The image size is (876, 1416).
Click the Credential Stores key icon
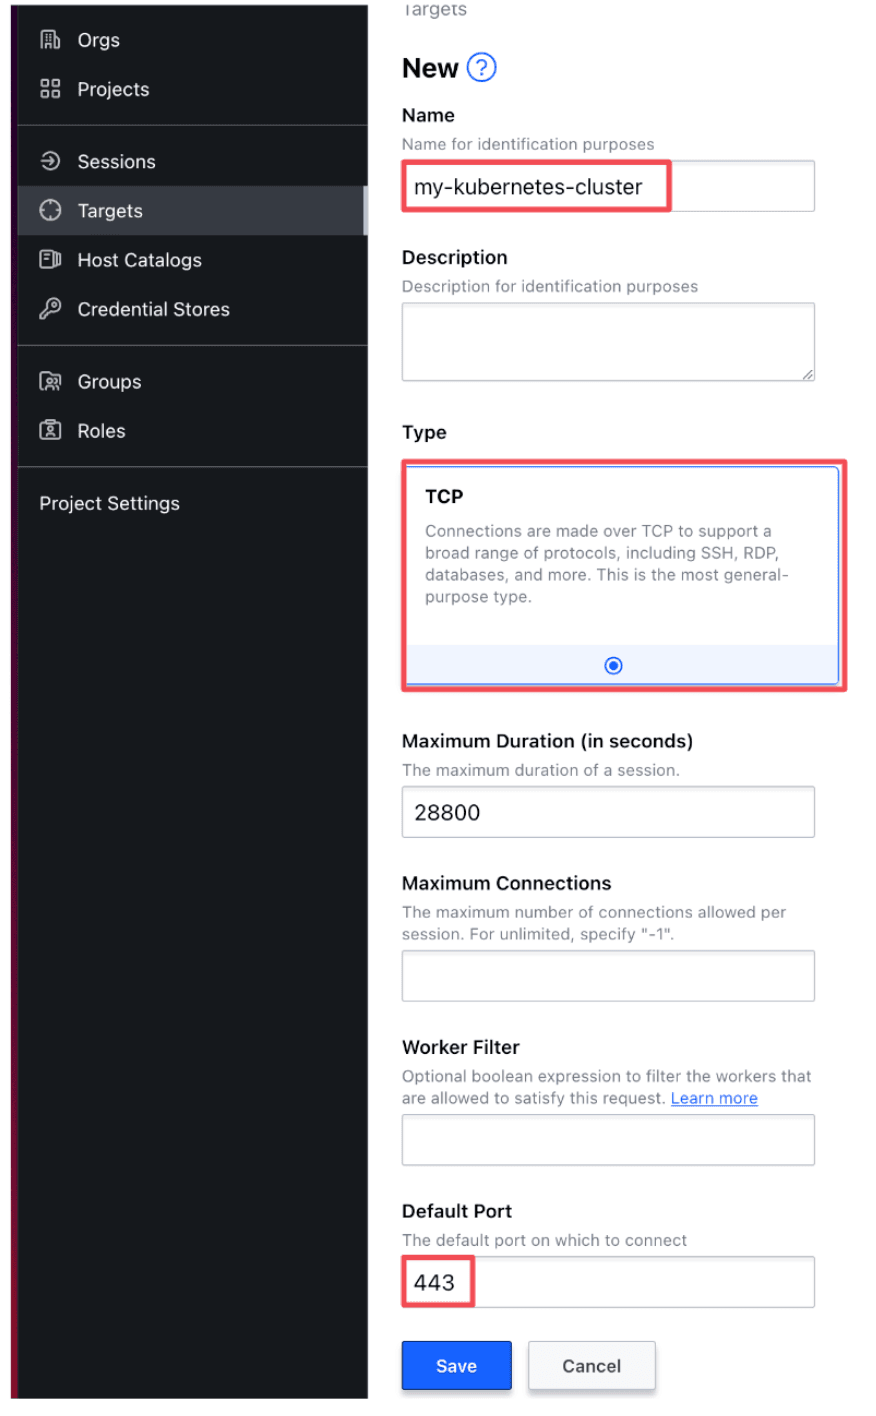[50, 309]
